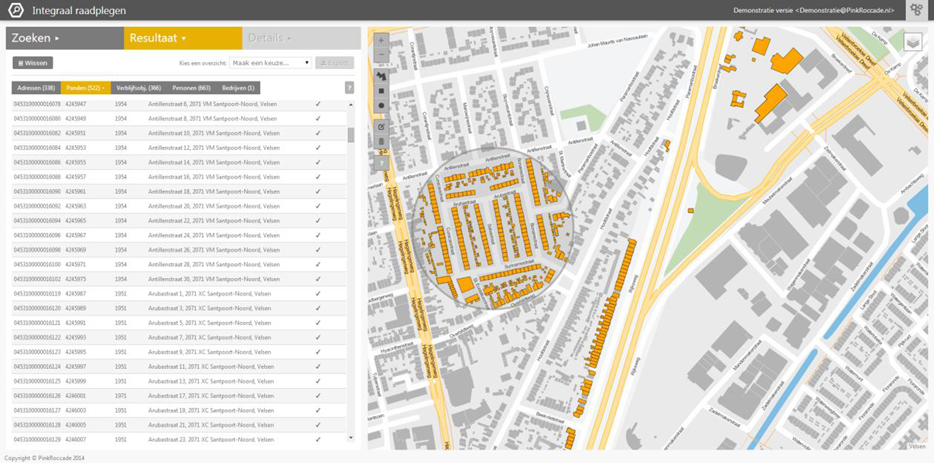Switch to the Adressen (338) tab
Viewport: 934px width, 463px height.
pyautogui.click(x=35, y=88)
